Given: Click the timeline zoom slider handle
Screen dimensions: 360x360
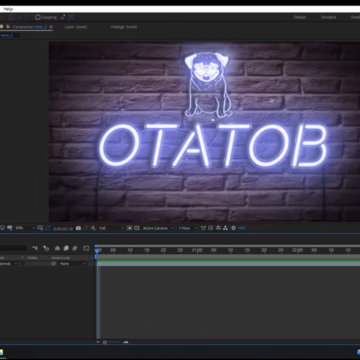Looking at the screenshot, I should click(x=105, y=342).
